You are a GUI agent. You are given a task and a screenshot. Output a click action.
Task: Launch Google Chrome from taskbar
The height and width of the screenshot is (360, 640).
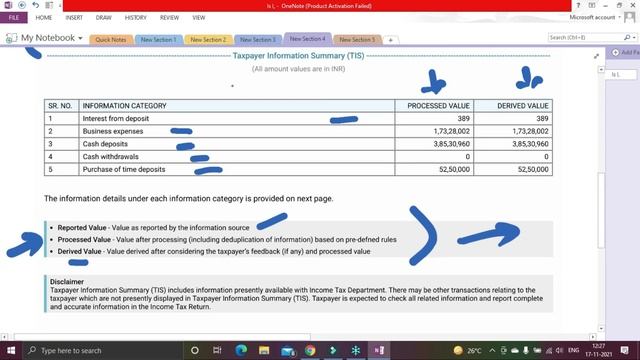[310, 350]
